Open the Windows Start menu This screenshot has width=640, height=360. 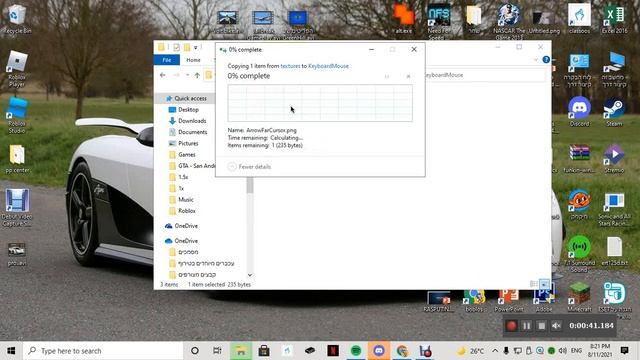pos(11,351)
